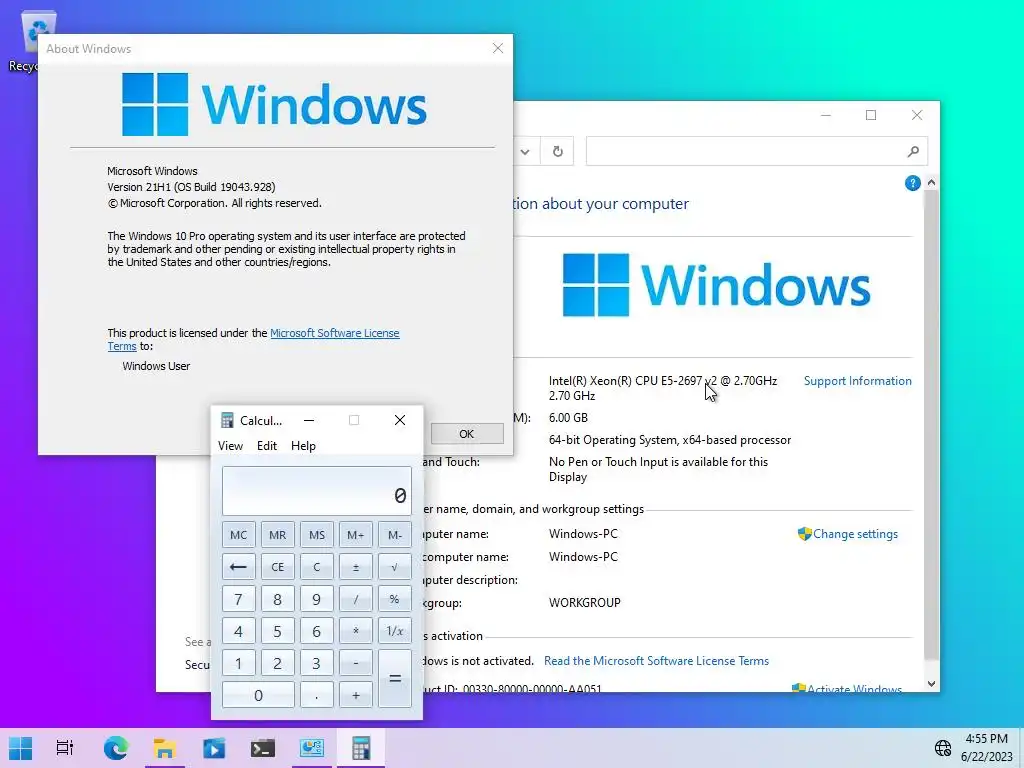Click the decimal point key
This screenshot has width=1024, height=768.
click(317, 695)
